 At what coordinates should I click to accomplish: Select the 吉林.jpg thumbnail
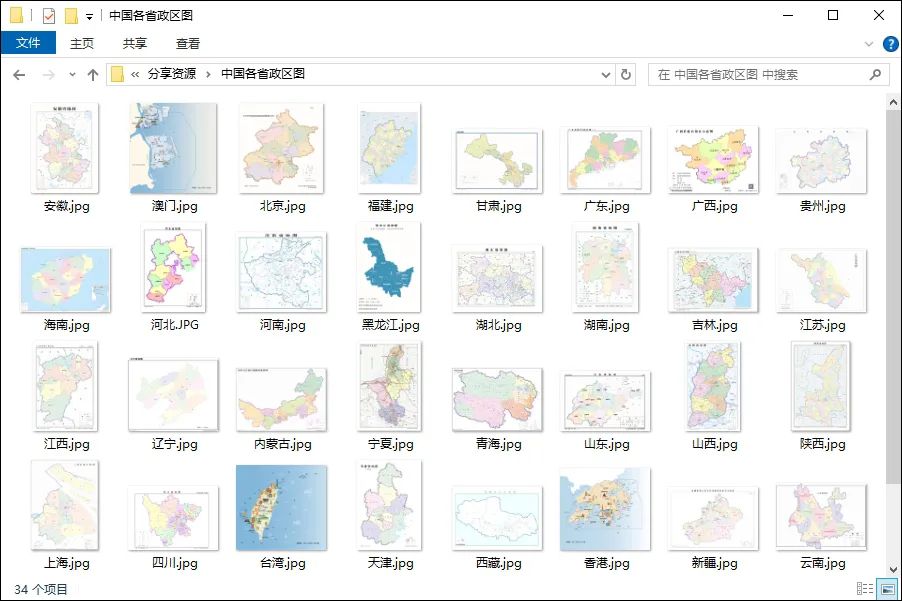pyautogui.click(x=713, y=280)
